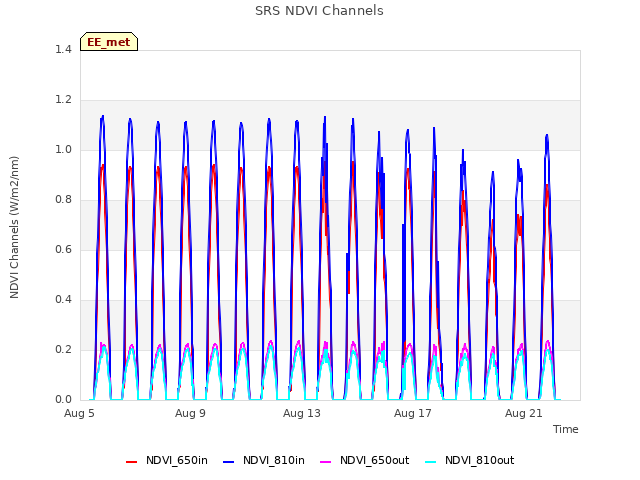Click the Aug 21 x-axis tick label
640x480 pixels.
tap(524, 413)
